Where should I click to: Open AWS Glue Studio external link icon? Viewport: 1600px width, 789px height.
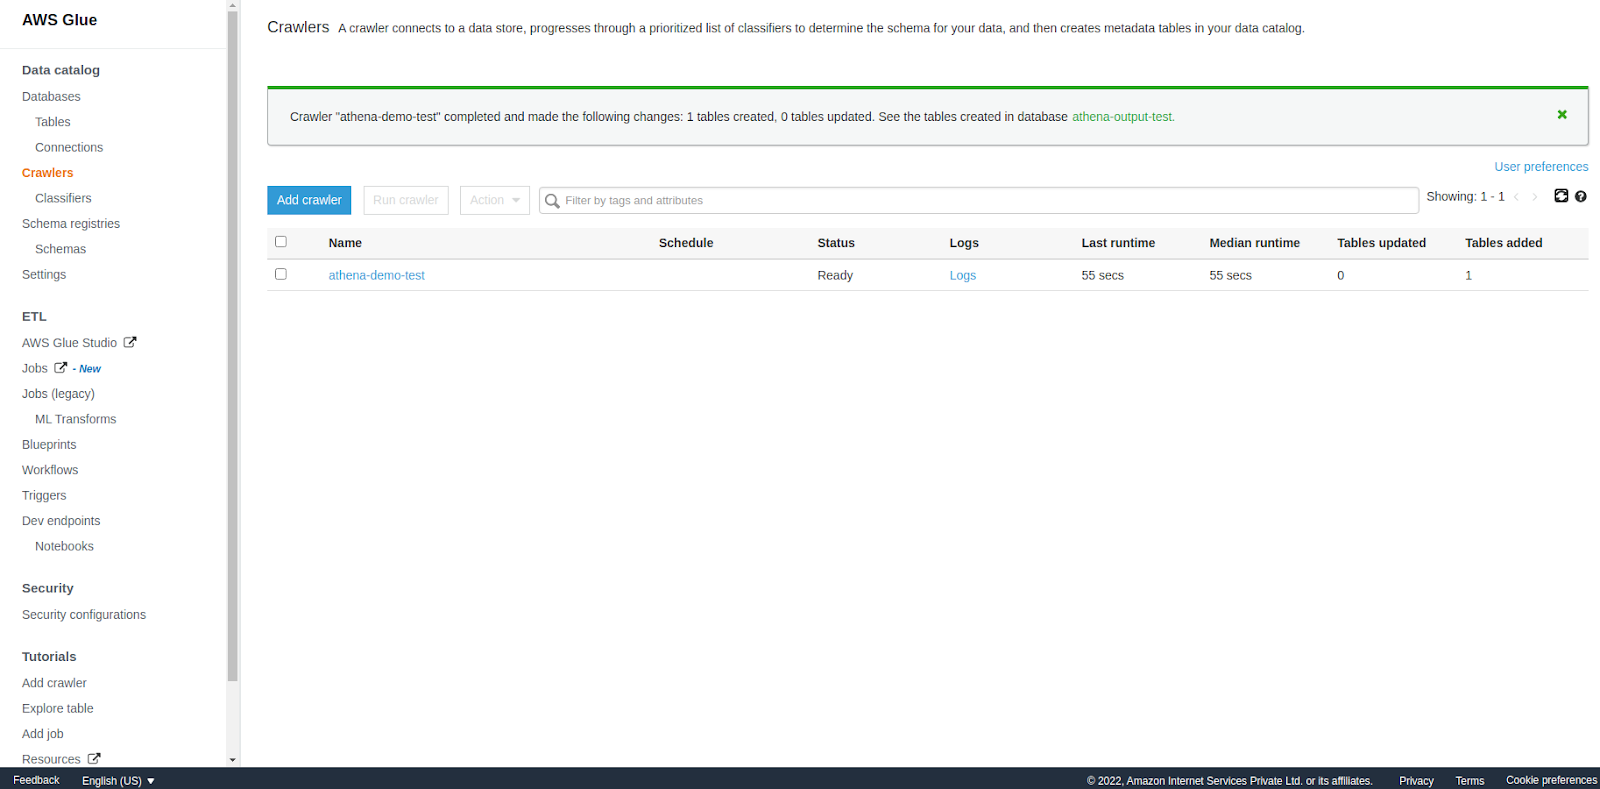coord(130,342)
